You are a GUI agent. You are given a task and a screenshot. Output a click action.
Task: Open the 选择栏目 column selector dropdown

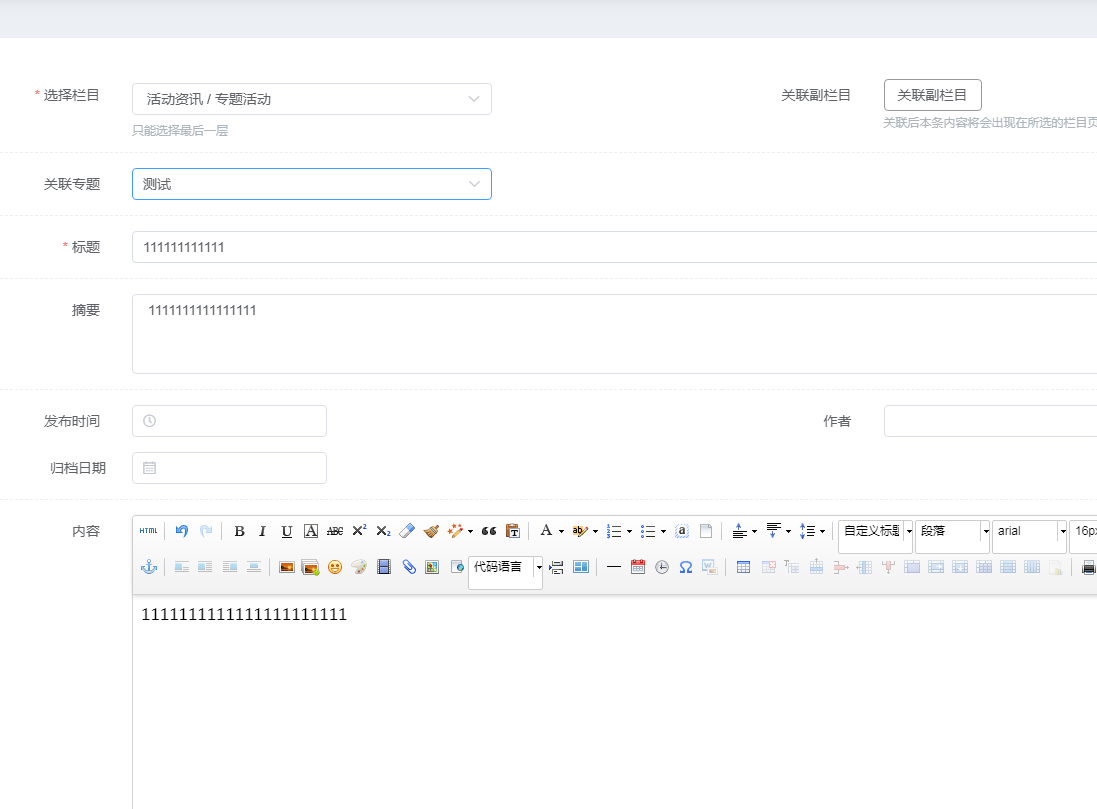pos(311,99)
